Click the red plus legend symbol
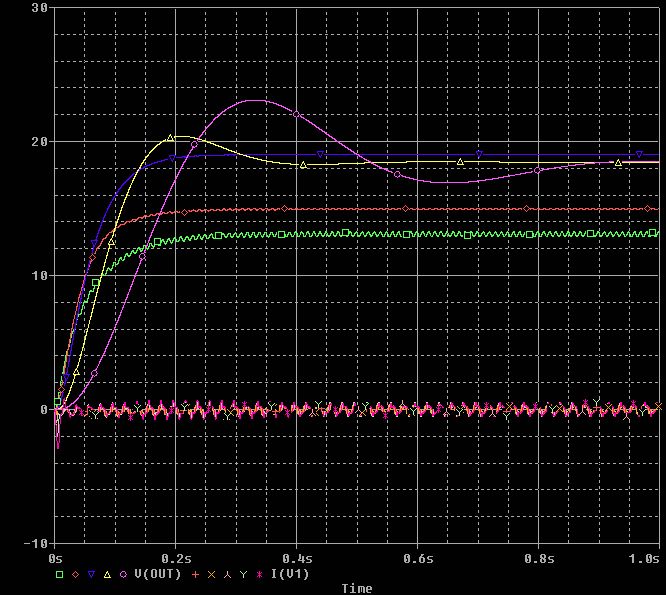The width and height of the screenshot is (666, 595). (x=195, y=575)
